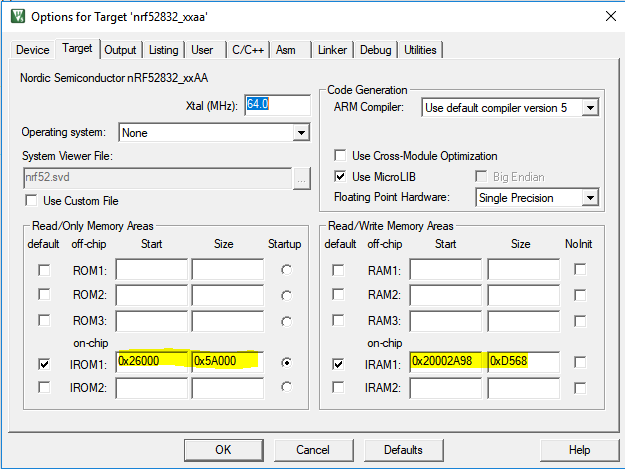Expand the Operating system dropdown
This screenshot has height=469, width=625.
pyautogui.click(x=301, y=133)
